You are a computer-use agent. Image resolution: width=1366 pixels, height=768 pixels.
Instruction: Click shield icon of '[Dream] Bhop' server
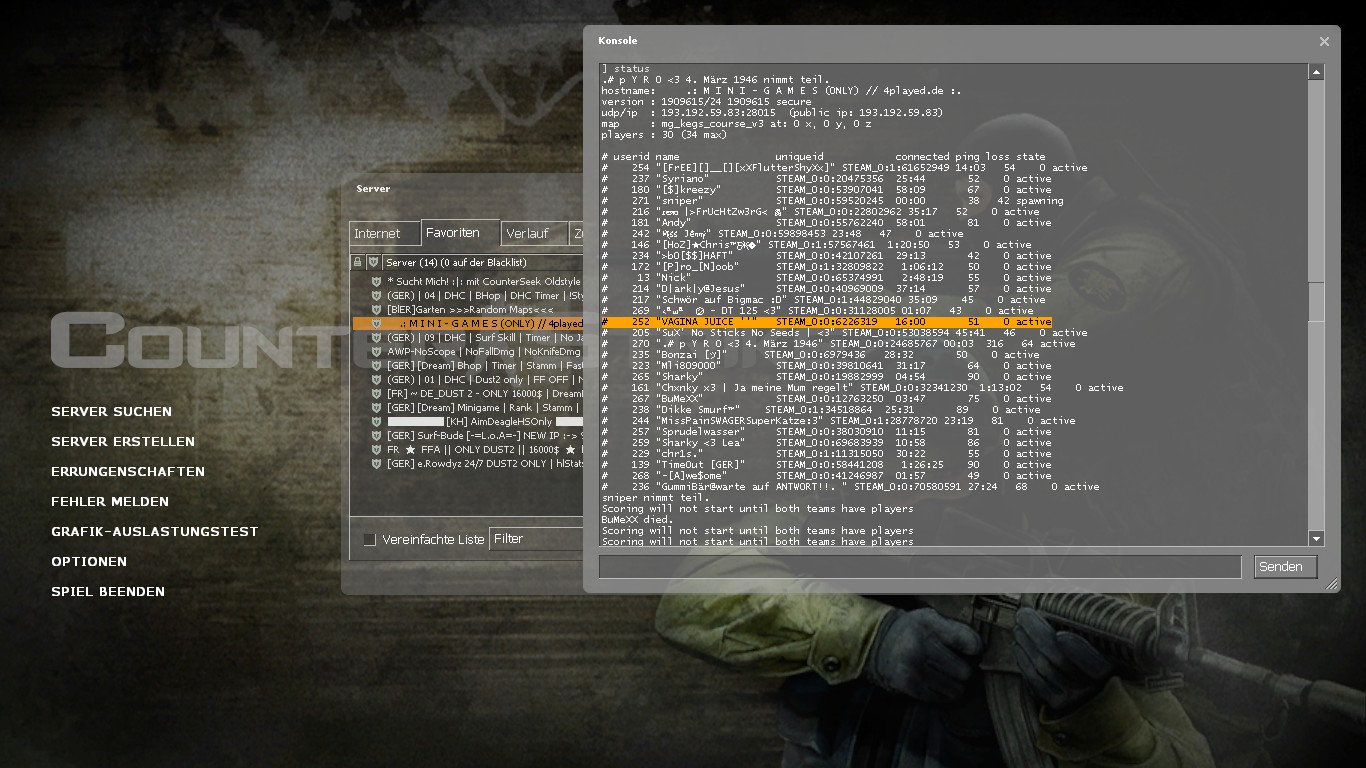377,366
